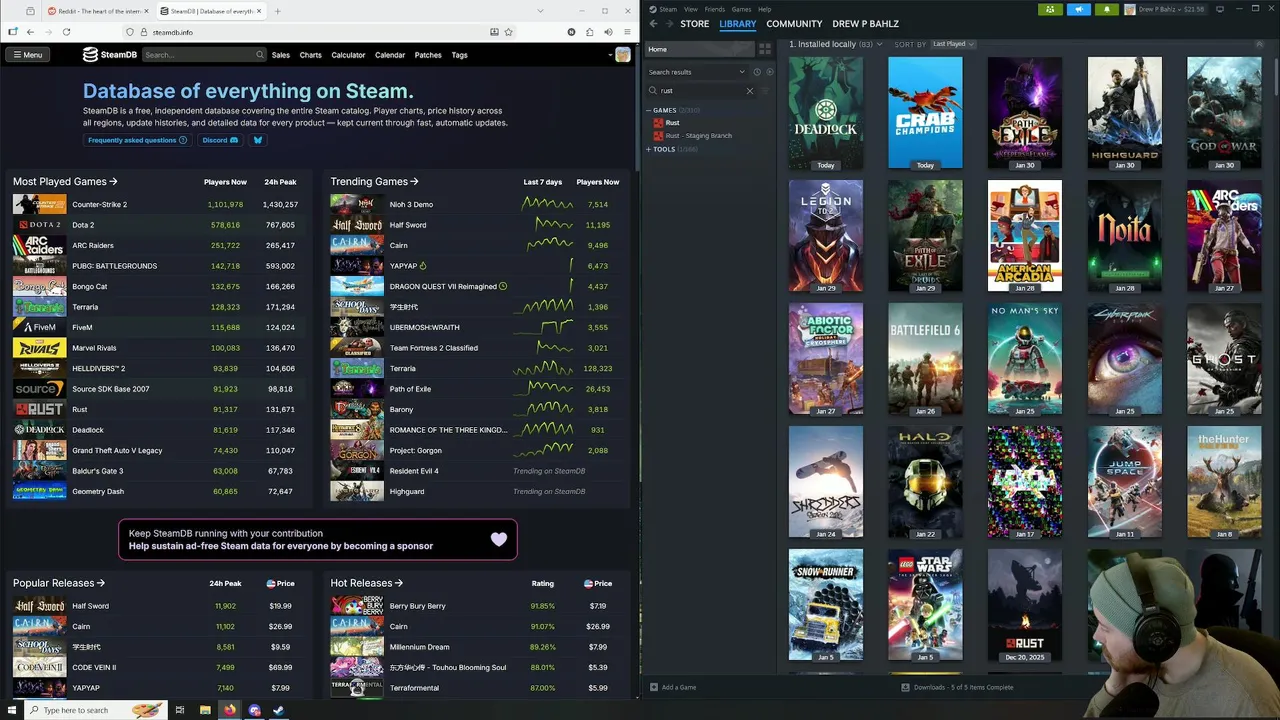Viewport: 1280px width, 720px height.
Task: Open the Last Played sort dropdown
Action: (x=953, y=44)
